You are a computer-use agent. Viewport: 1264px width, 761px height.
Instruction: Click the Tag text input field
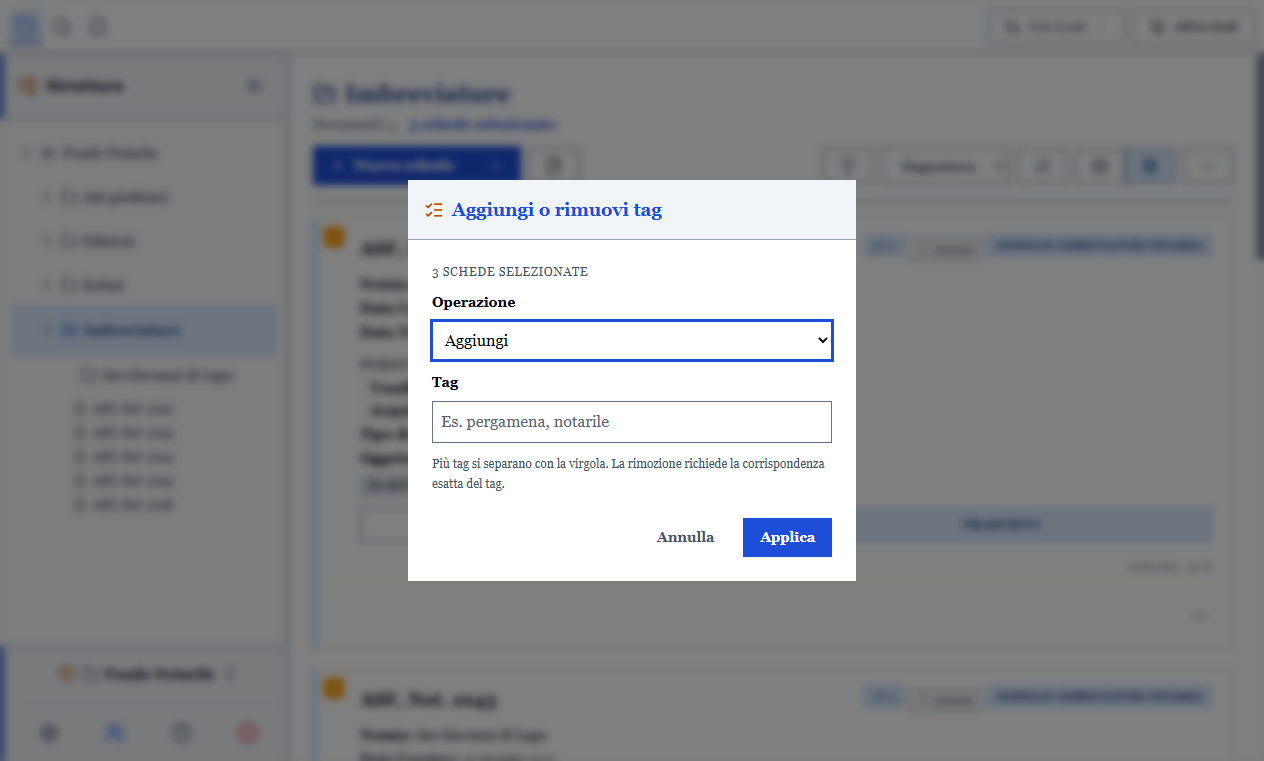coord(632,422)
